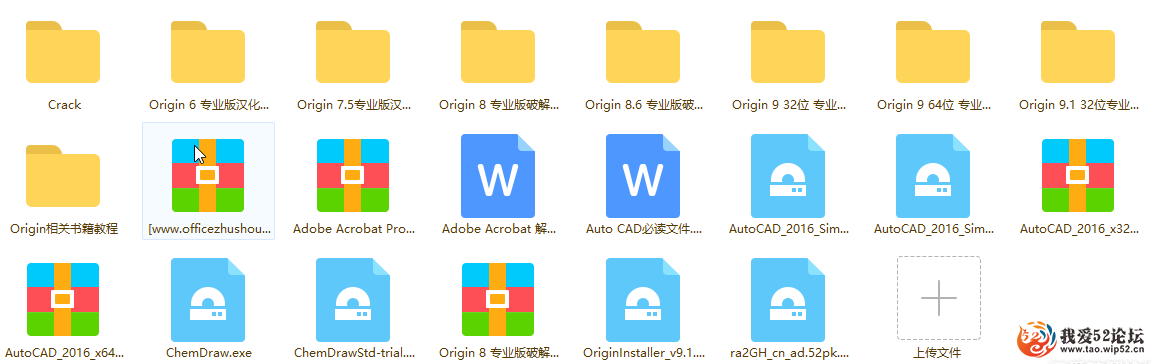Select the AutoCAD_2016_x64 archive file
Viewport: 1151px width, 364px height.
[x=63, y=299]
